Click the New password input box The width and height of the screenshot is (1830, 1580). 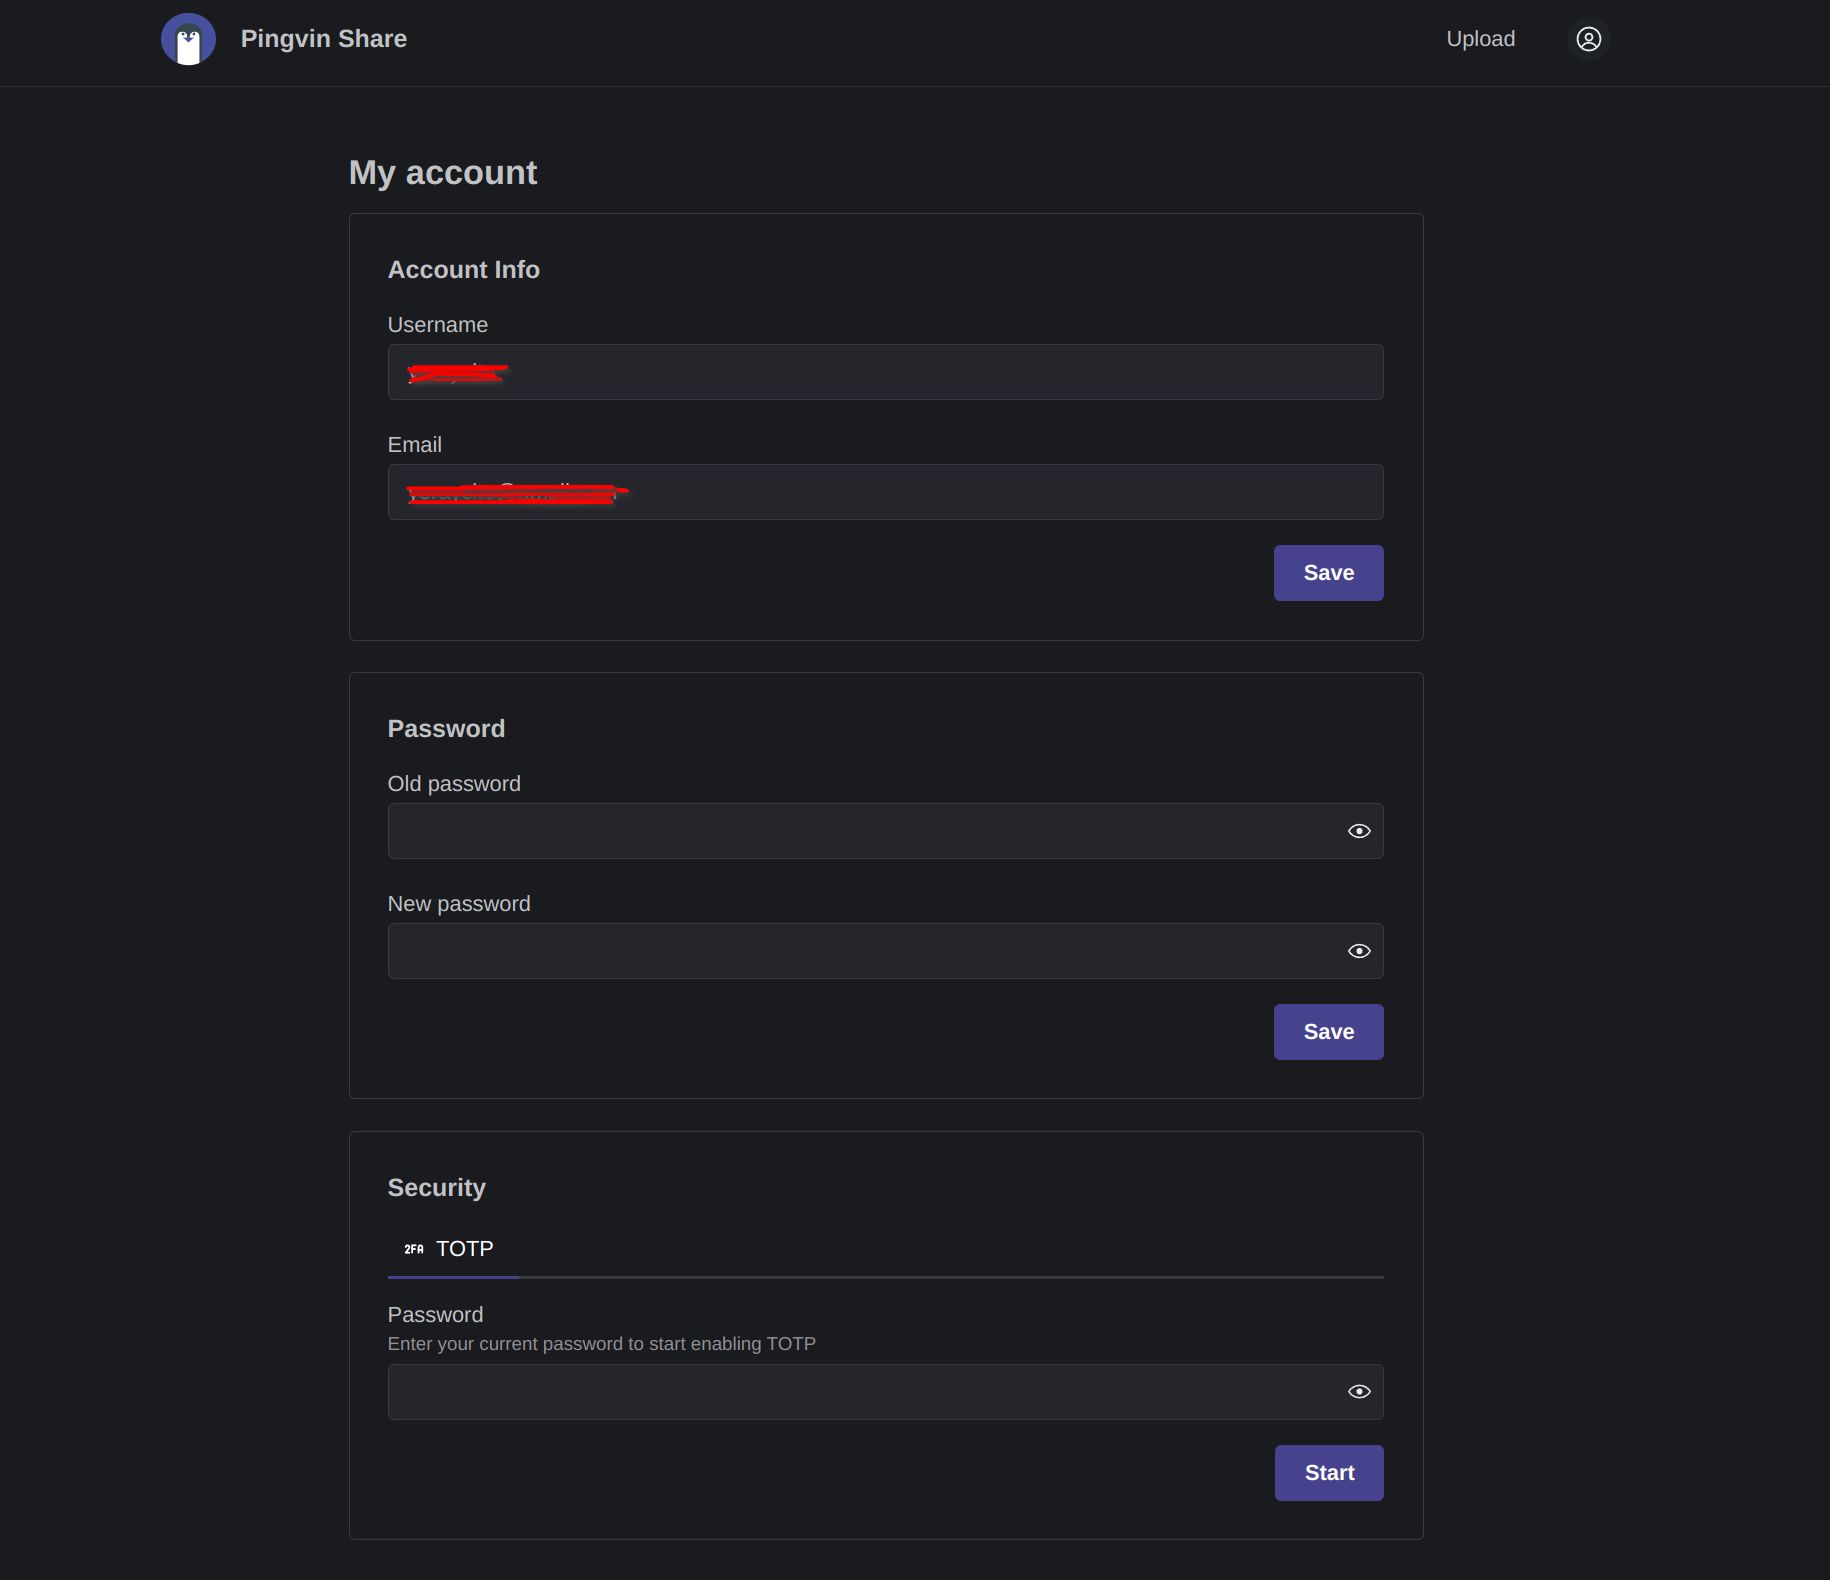click(860, 951)
